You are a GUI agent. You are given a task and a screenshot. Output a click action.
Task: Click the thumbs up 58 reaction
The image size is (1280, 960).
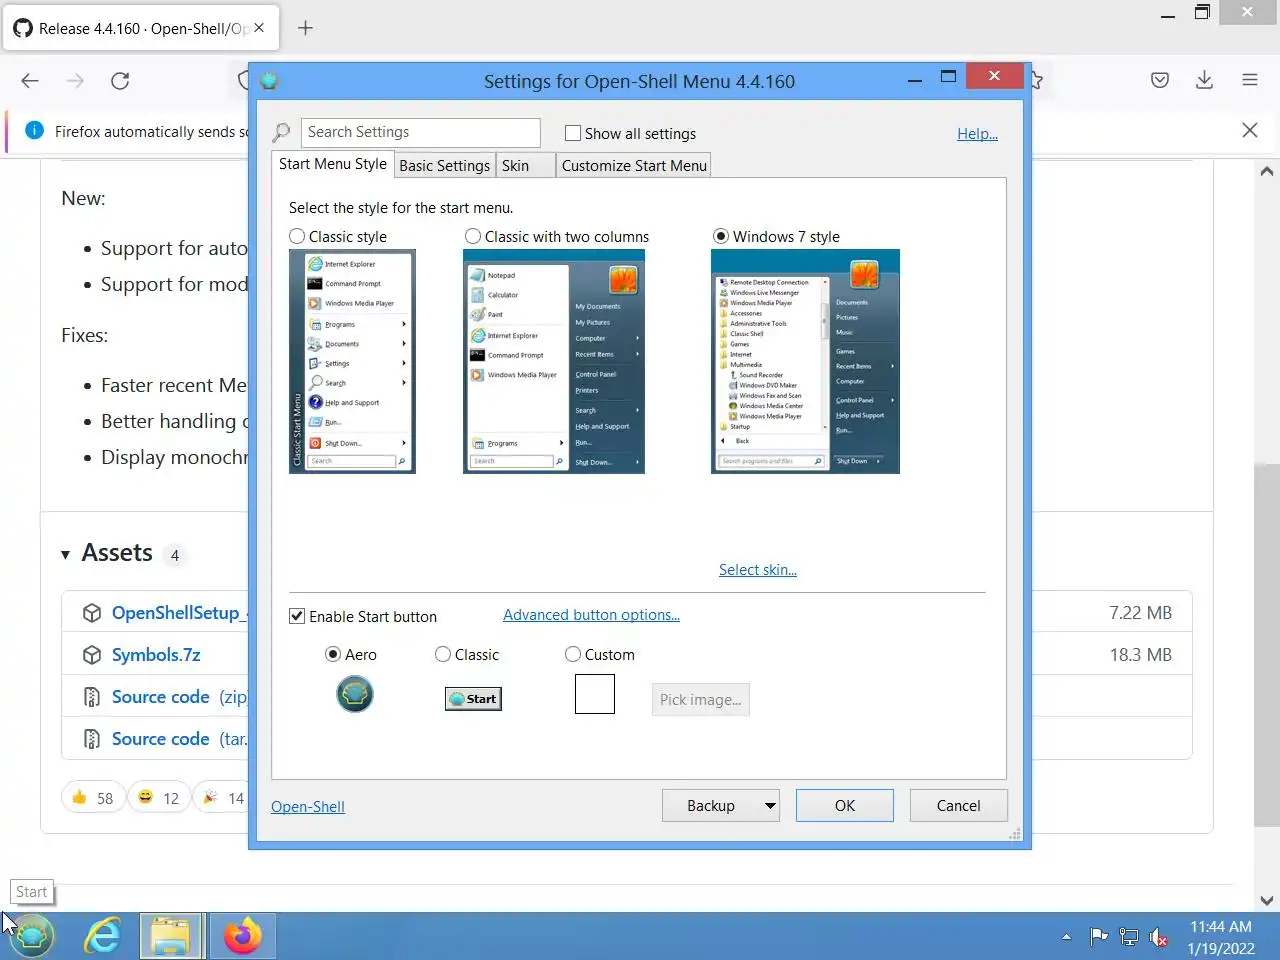tap(92, 798)
